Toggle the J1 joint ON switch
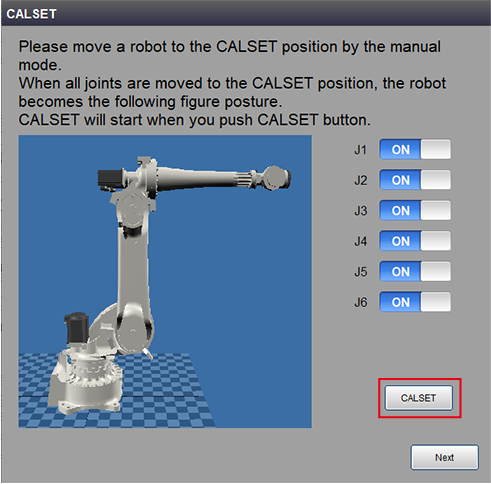Screen dimensions: 491x484 pos(415,150)
